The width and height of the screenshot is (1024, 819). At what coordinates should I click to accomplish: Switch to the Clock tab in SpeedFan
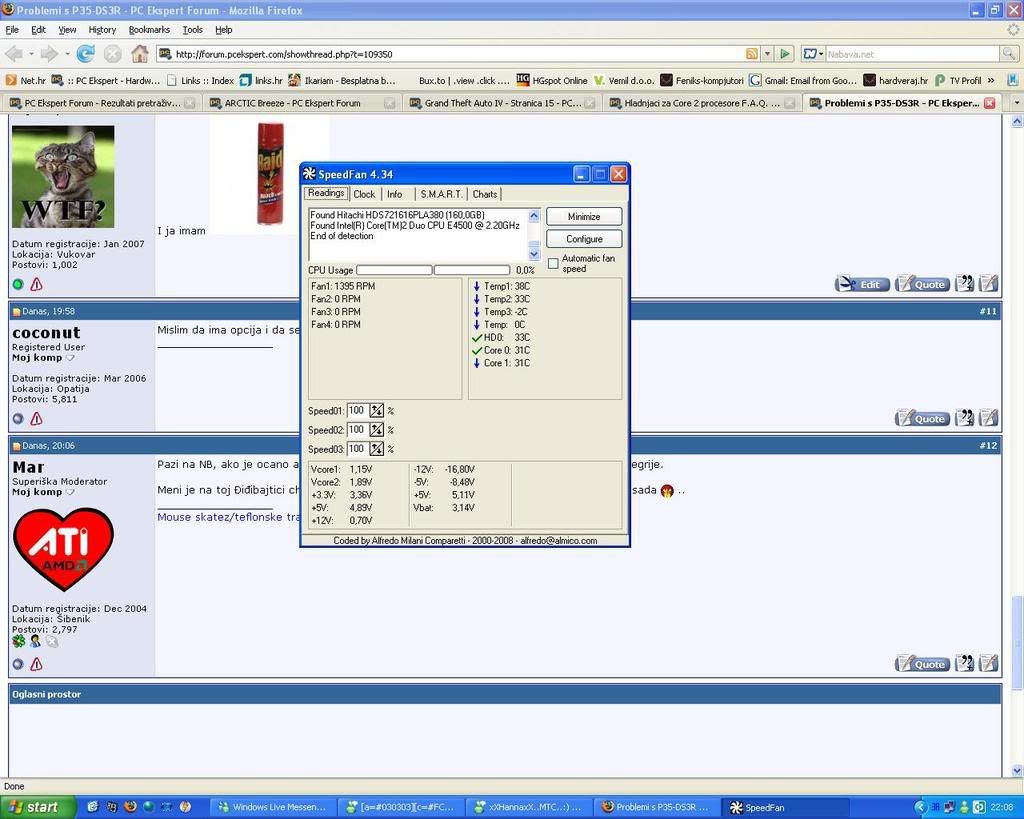pos(364,194)
